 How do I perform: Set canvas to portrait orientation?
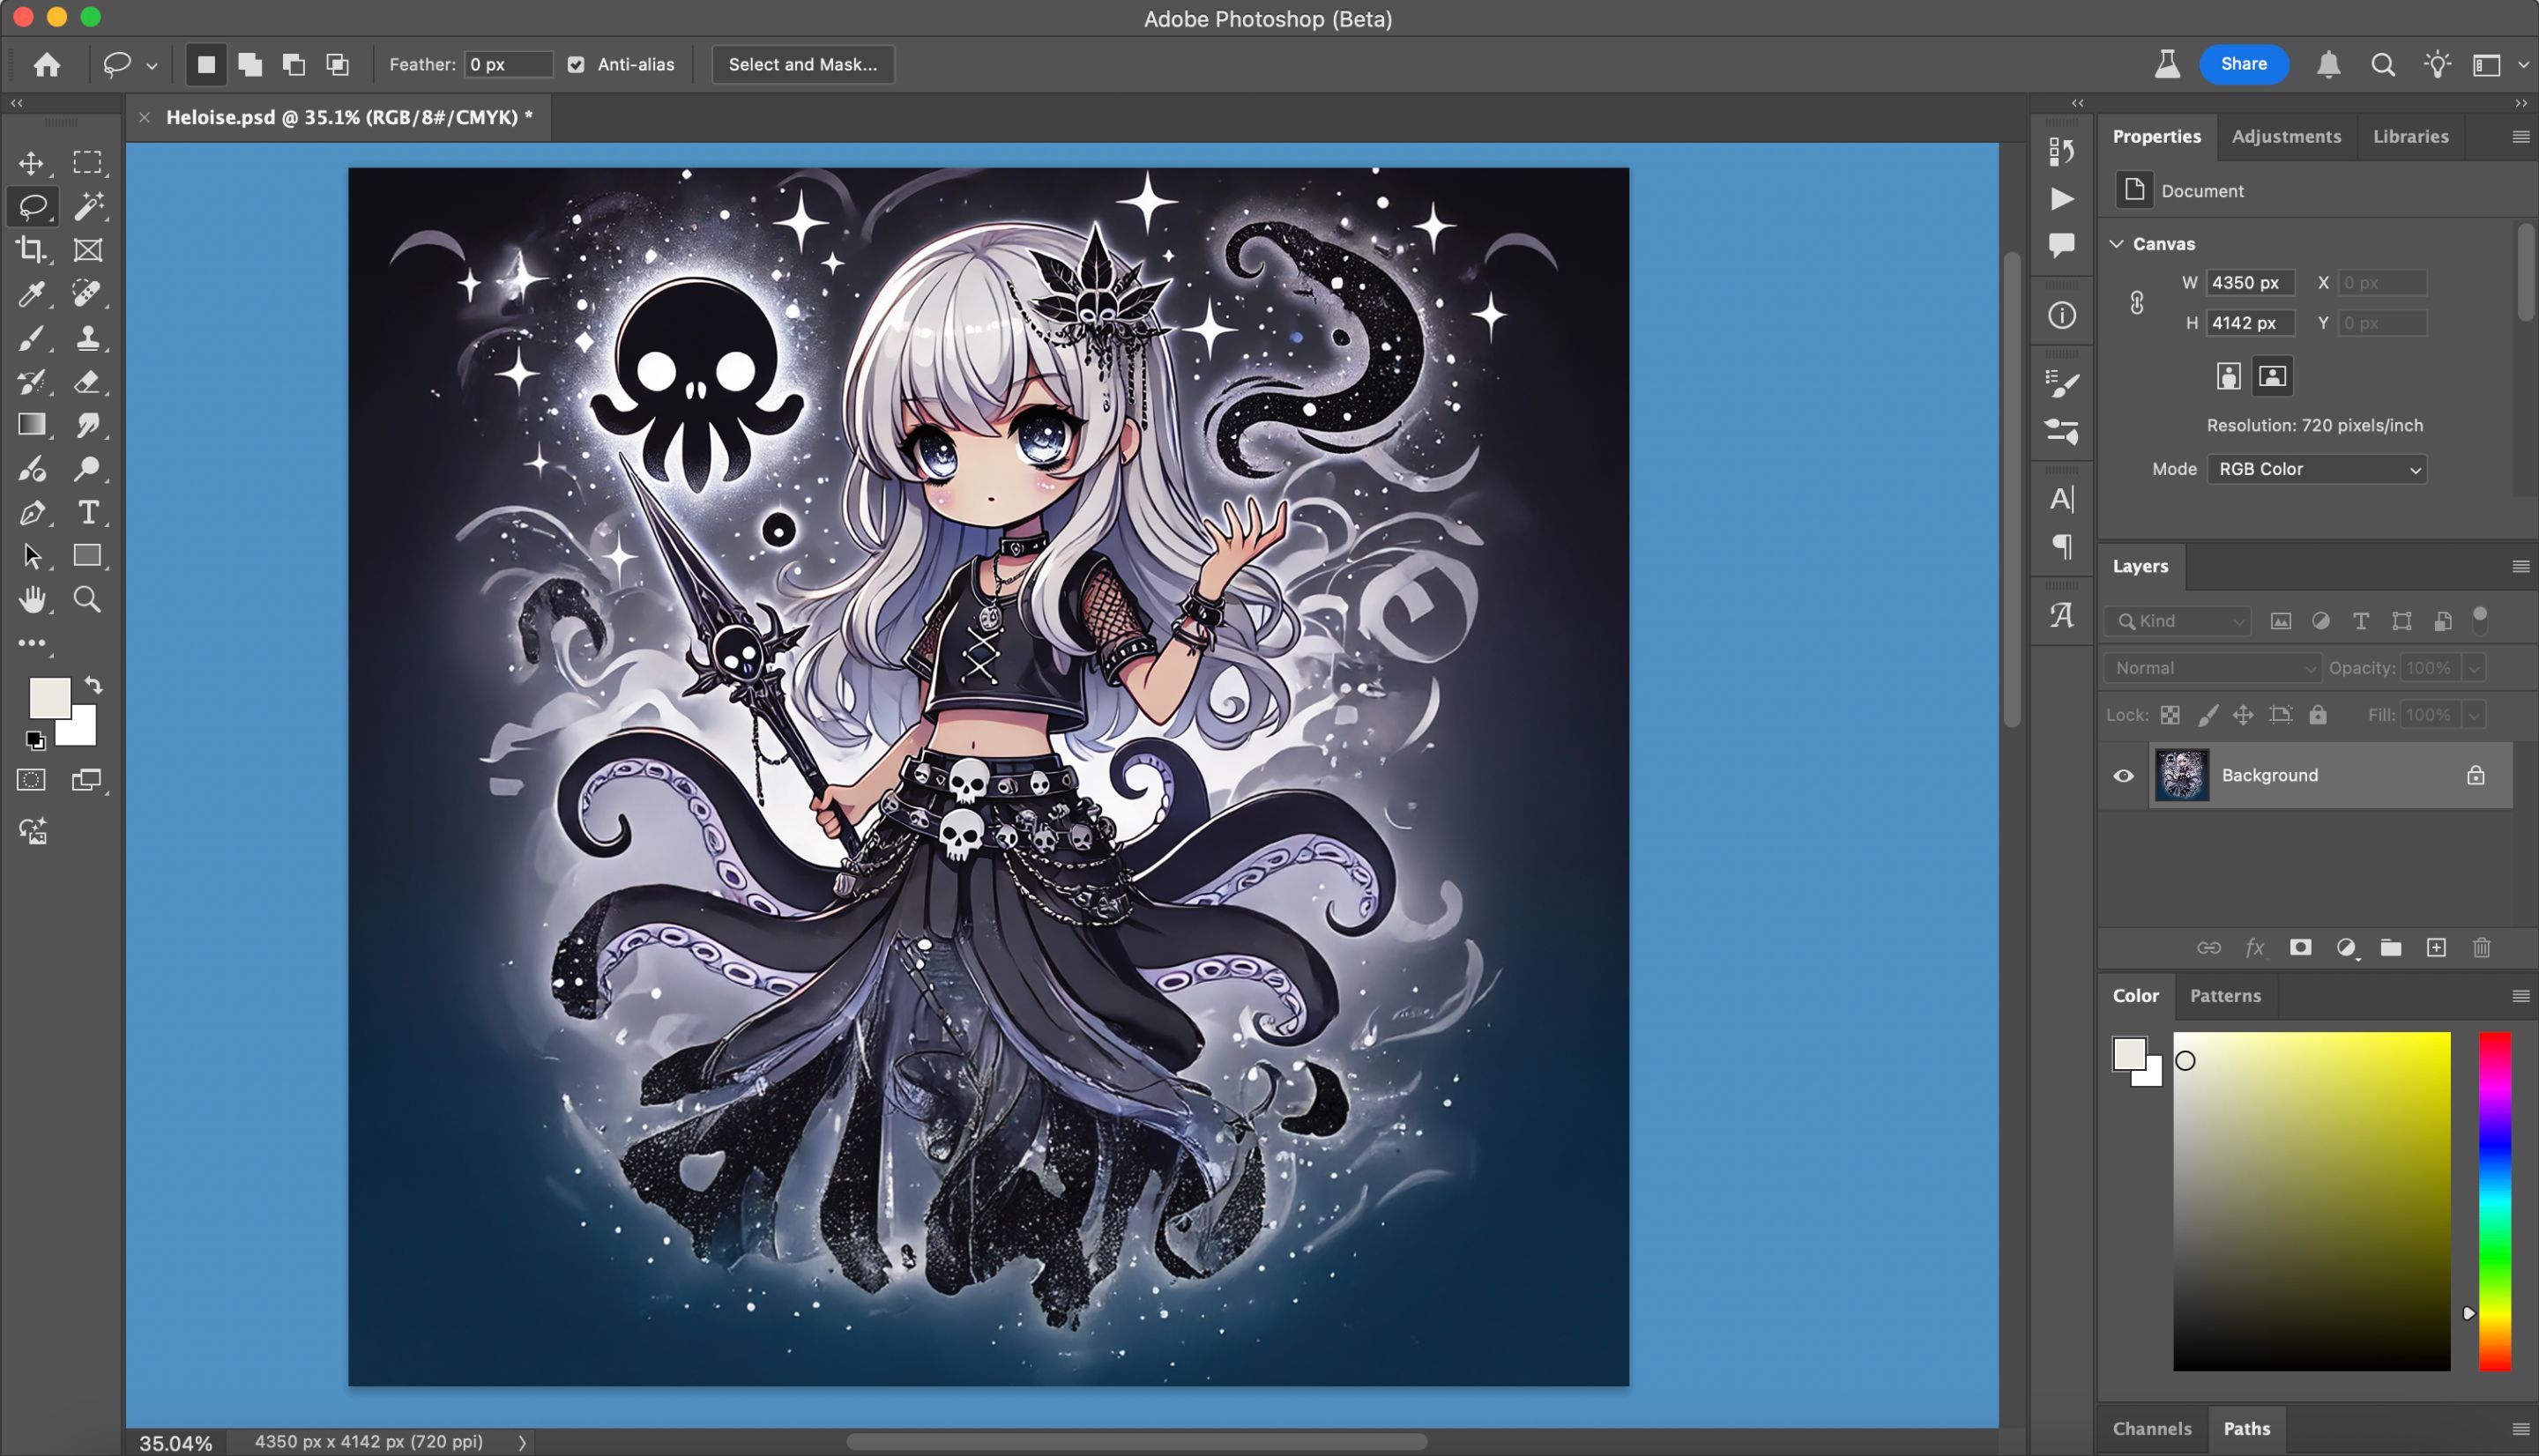(x=2228, y=376)
